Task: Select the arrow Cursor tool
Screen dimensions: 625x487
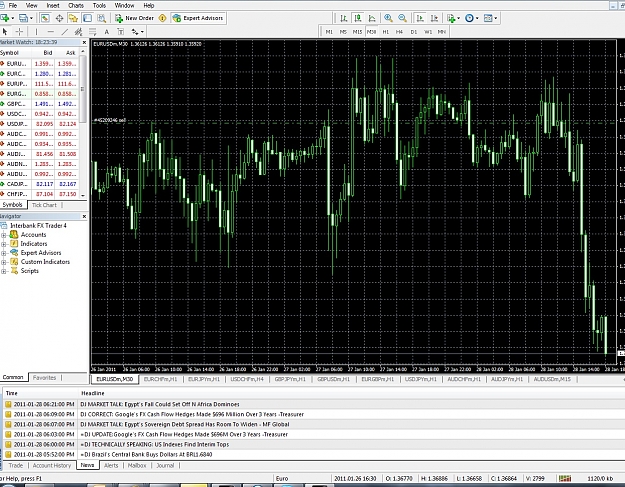Action: 5,32
